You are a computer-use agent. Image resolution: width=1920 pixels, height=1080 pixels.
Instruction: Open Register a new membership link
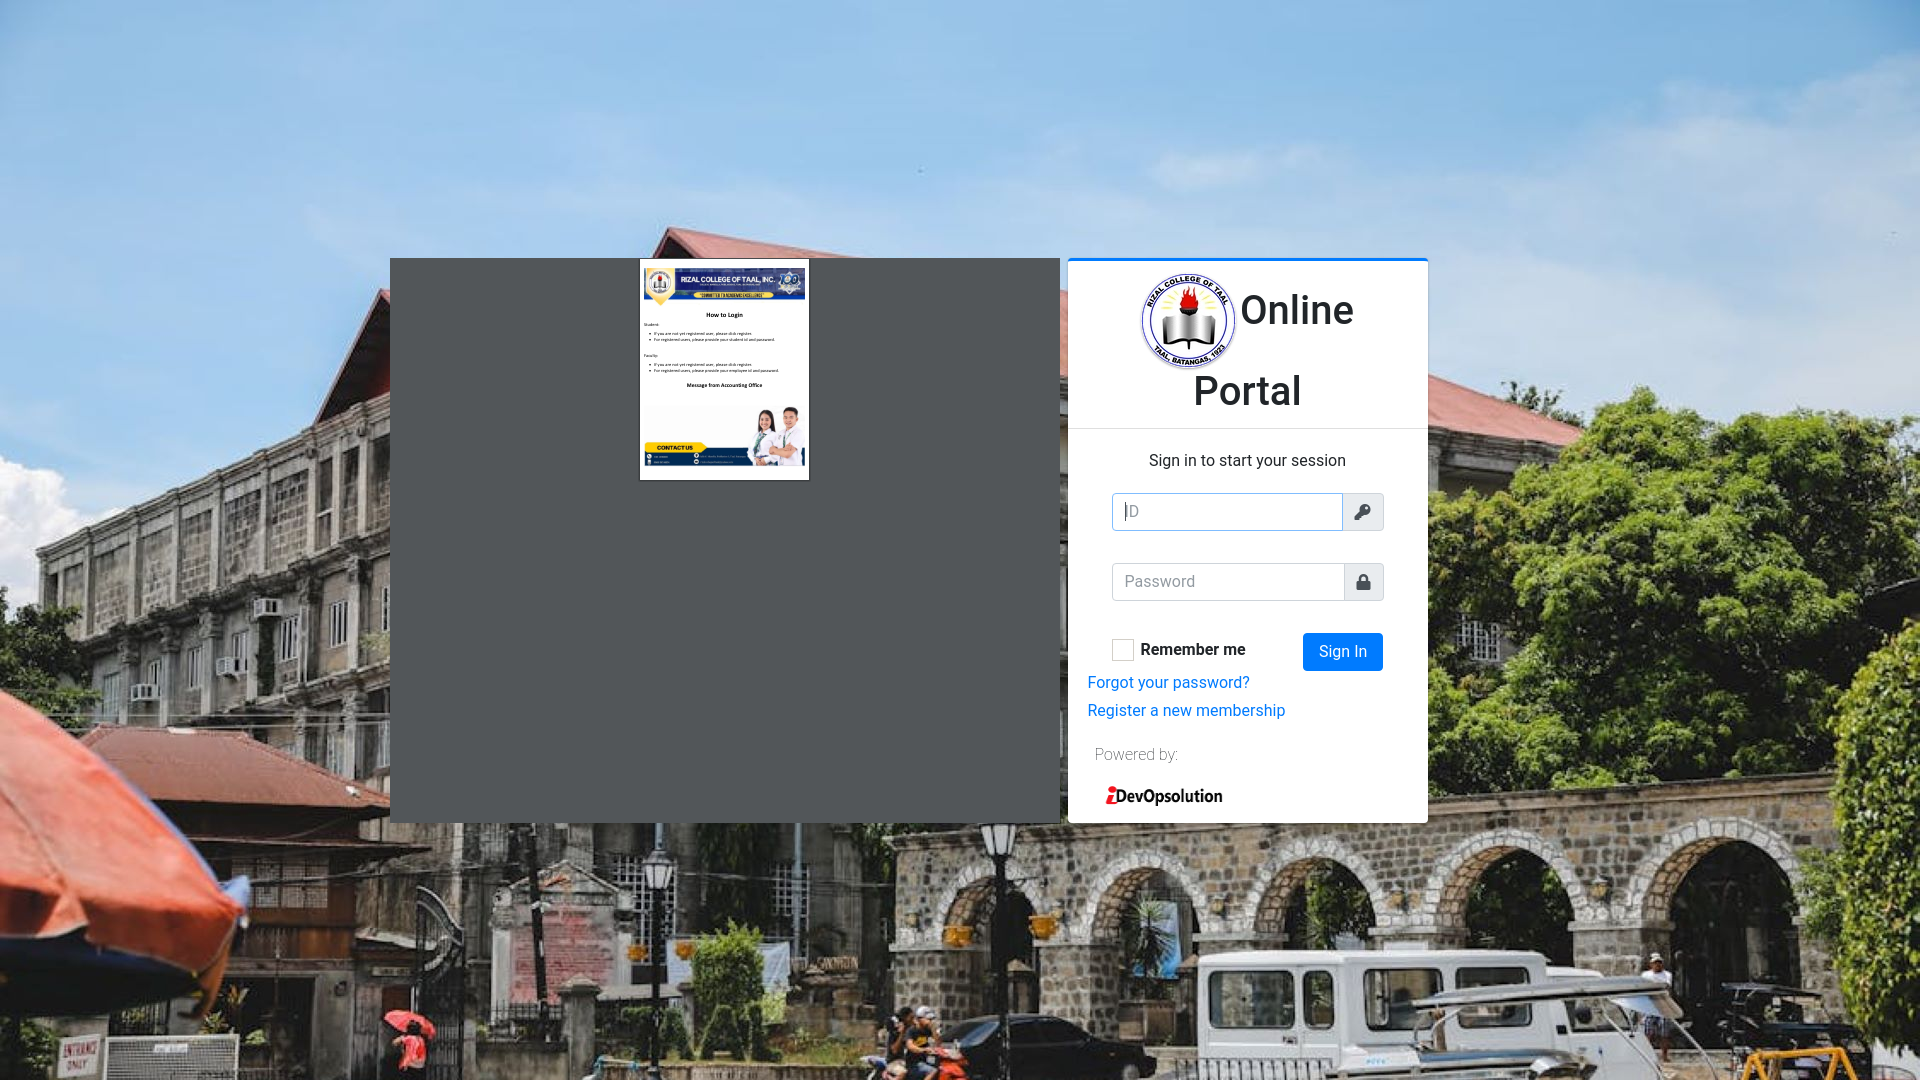tap(1186, 711)
